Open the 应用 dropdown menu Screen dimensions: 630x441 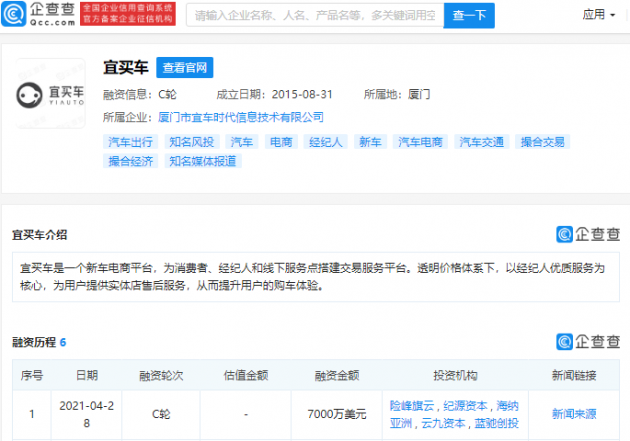point(599,15)
